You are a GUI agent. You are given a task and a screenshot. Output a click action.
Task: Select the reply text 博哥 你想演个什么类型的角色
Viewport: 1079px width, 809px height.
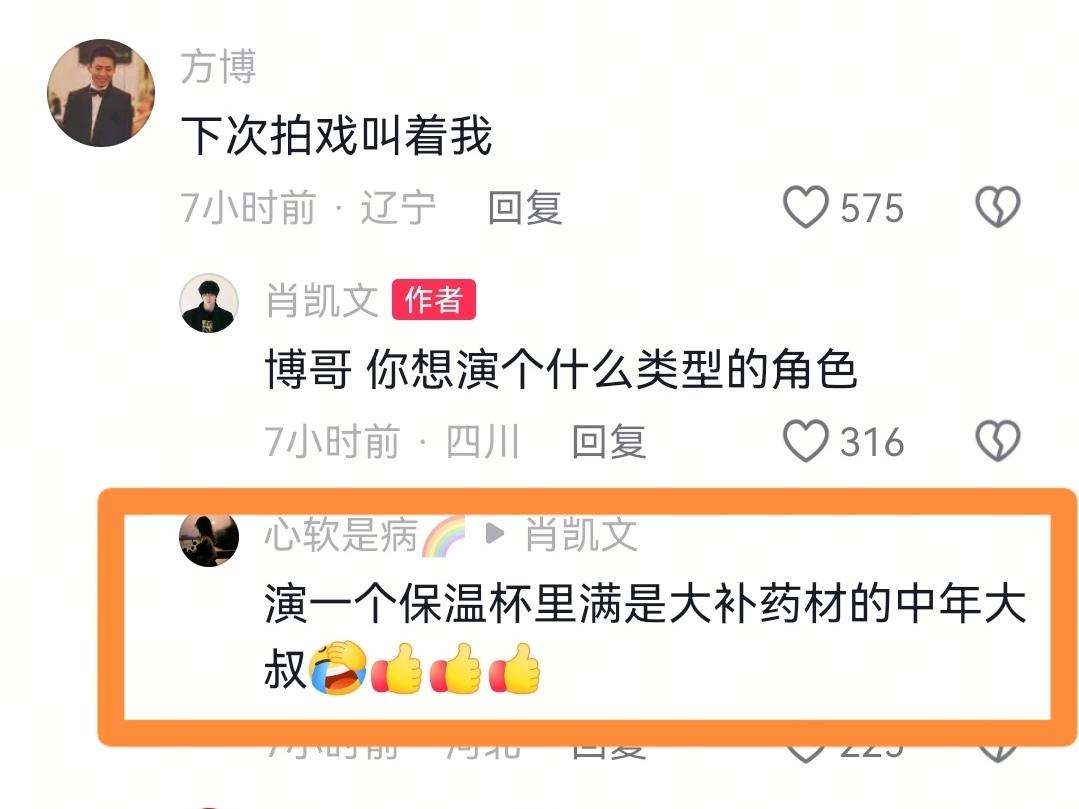561,369
